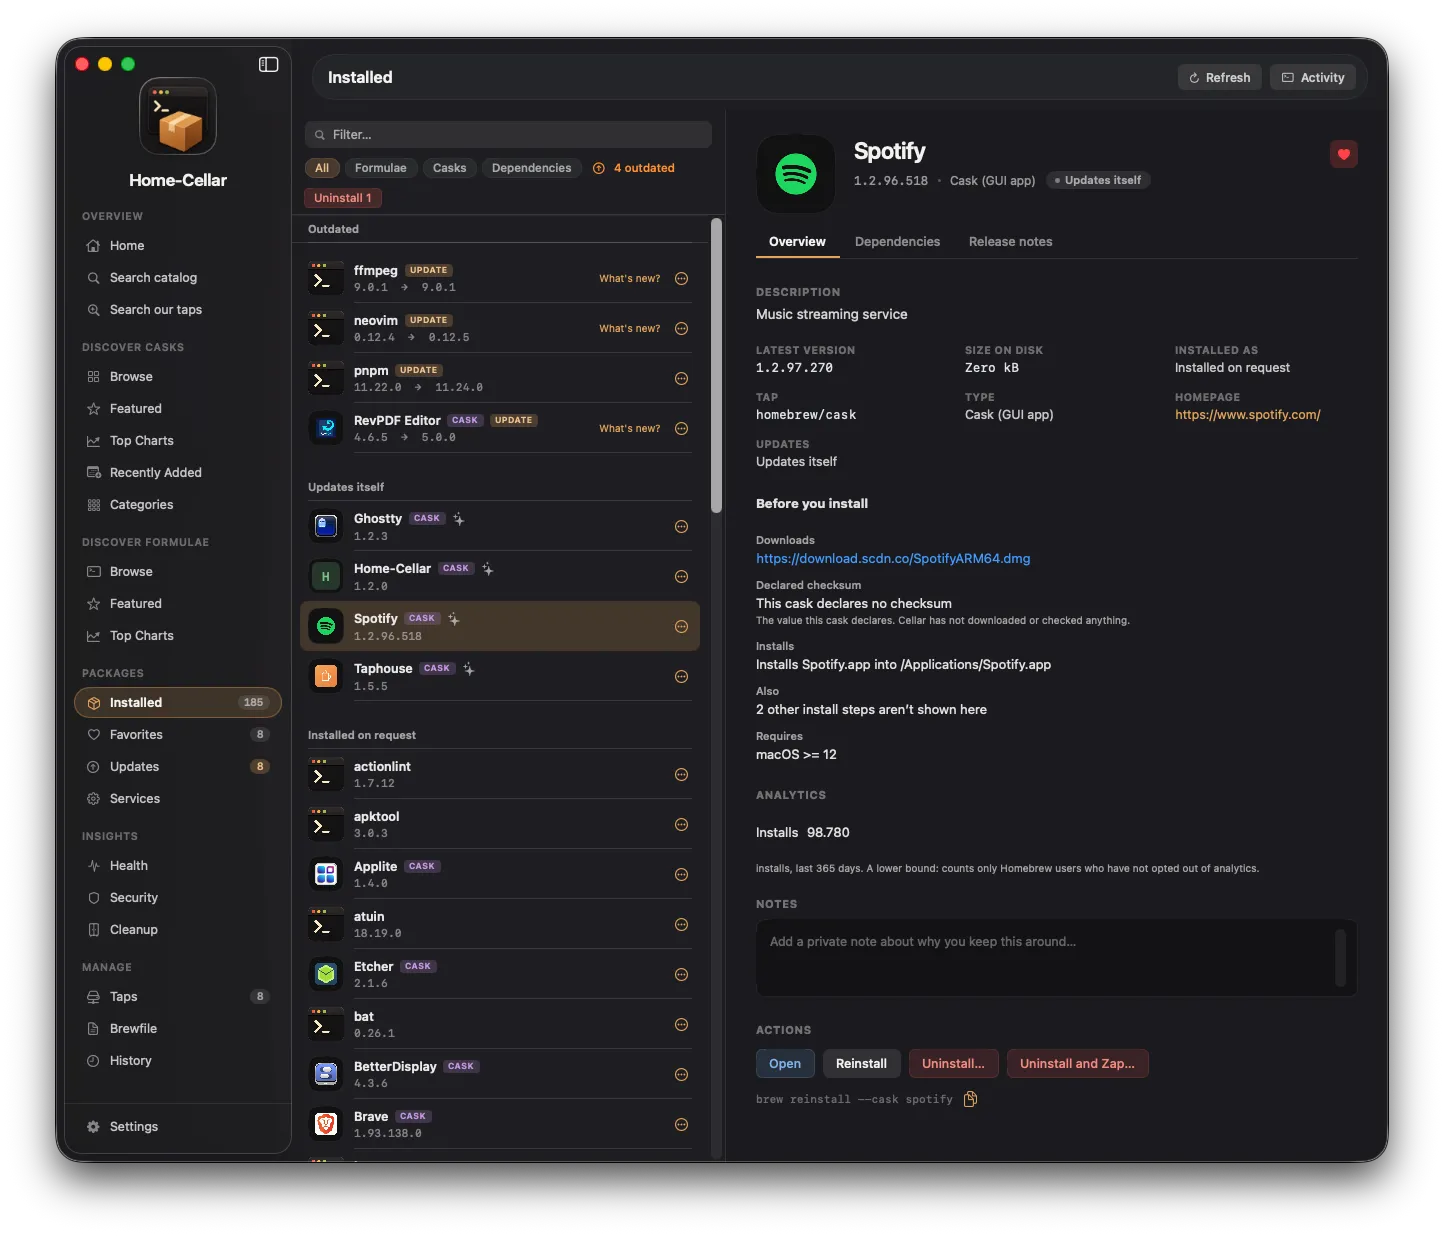Filter list by Dependencies
This screenshot has width=1444, height=1236.
click(x=531, y=168)
